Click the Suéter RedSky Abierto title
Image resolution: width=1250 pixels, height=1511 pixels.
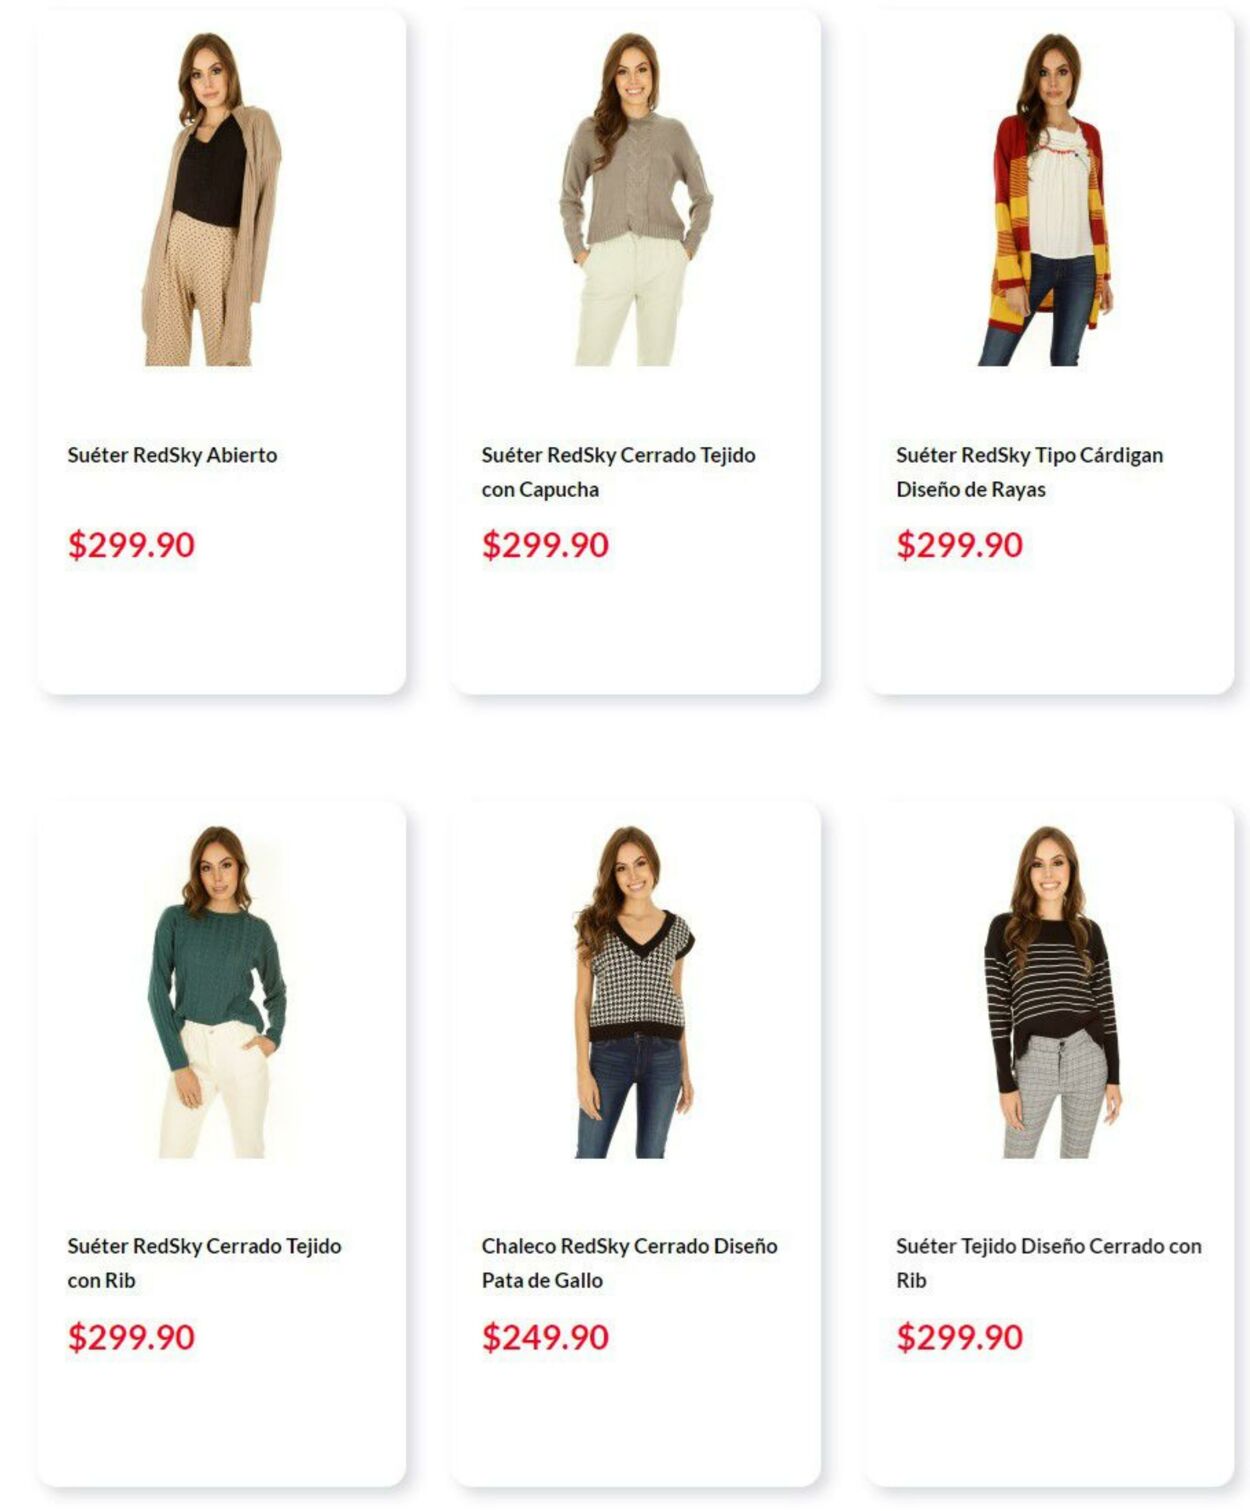172,455
